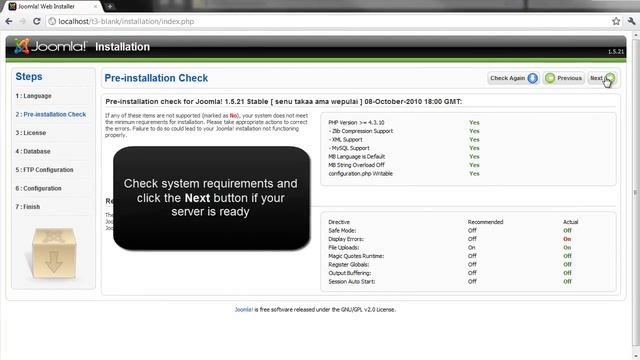Click the Session Auto Start label
Image resolution: width=640 pixels, height=360 pixels.
point(351,282)
